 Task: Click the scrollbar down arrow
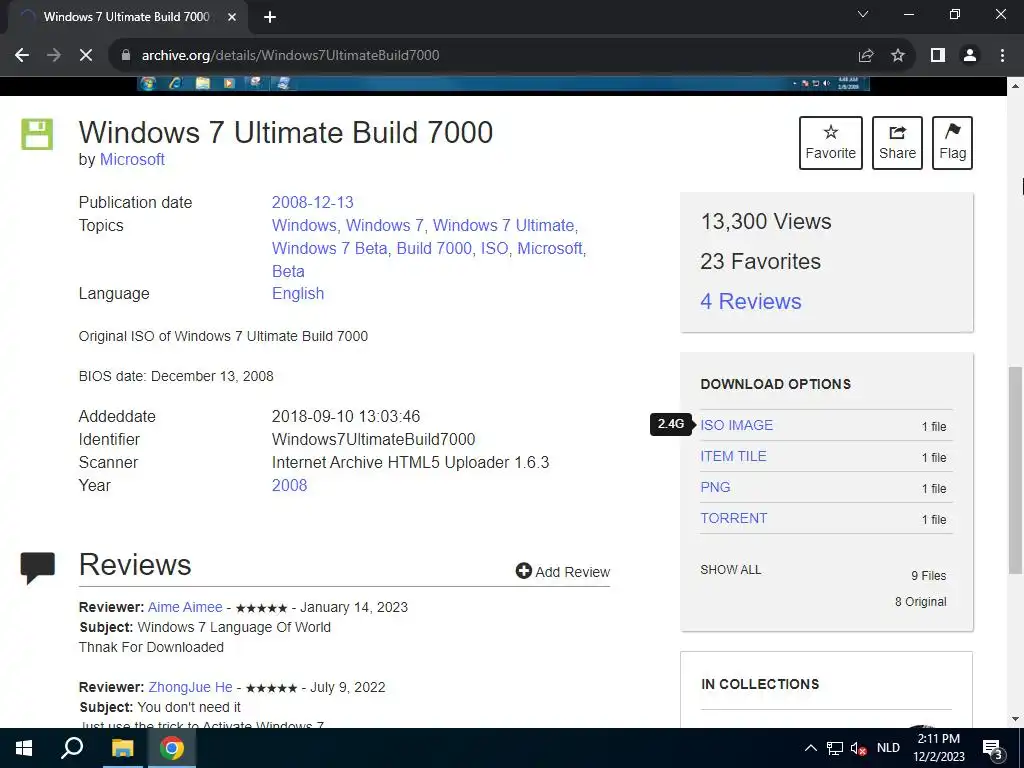(1016, 719)
